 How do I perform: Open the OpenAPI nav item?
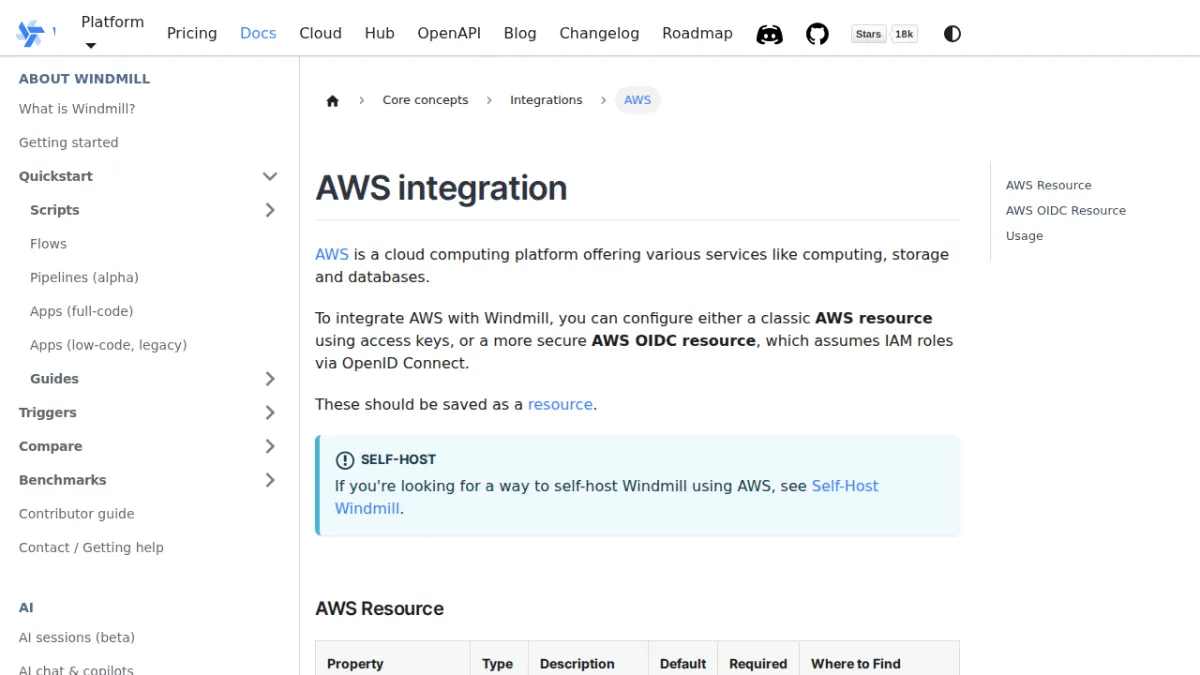[449, 33]
